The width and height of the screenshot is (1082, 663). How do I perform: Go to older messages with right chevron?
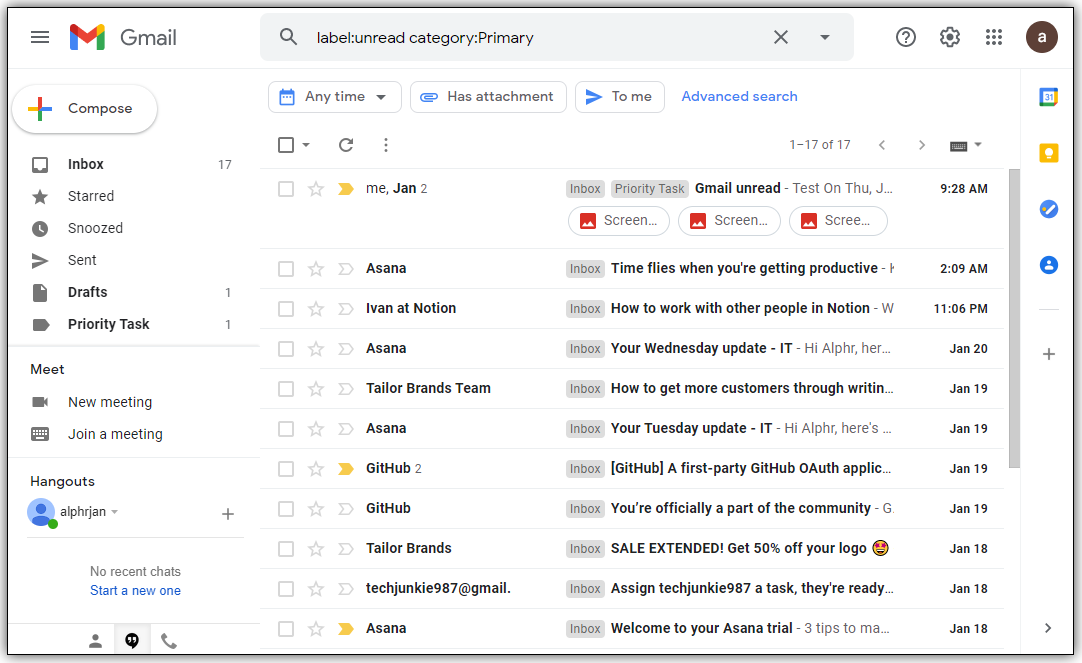point(921,145)
